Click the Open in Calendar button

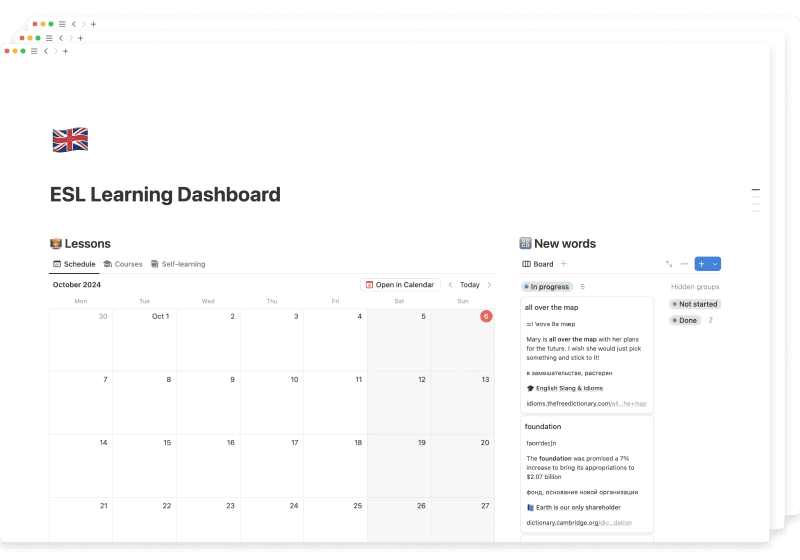coord(400,285)
